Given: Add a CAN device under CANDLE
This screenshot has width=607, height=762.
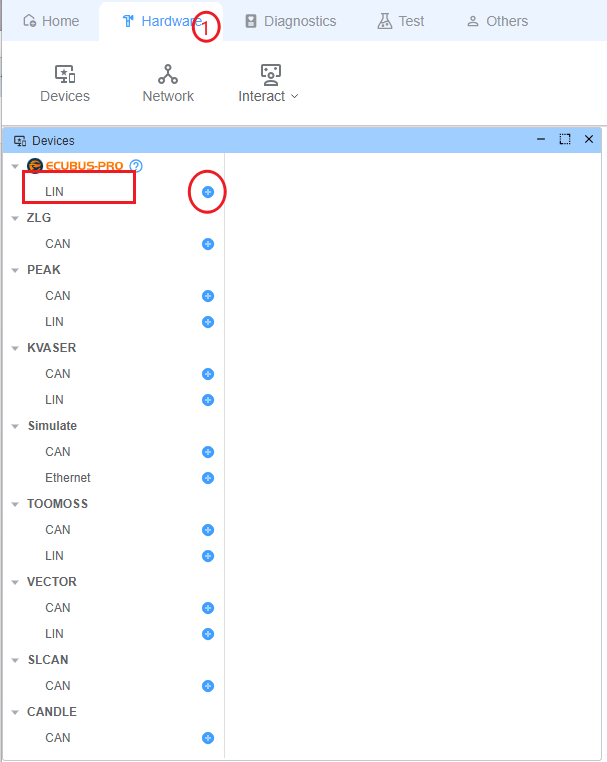Looking at the screenshot, I should click(x=208, y=738).
